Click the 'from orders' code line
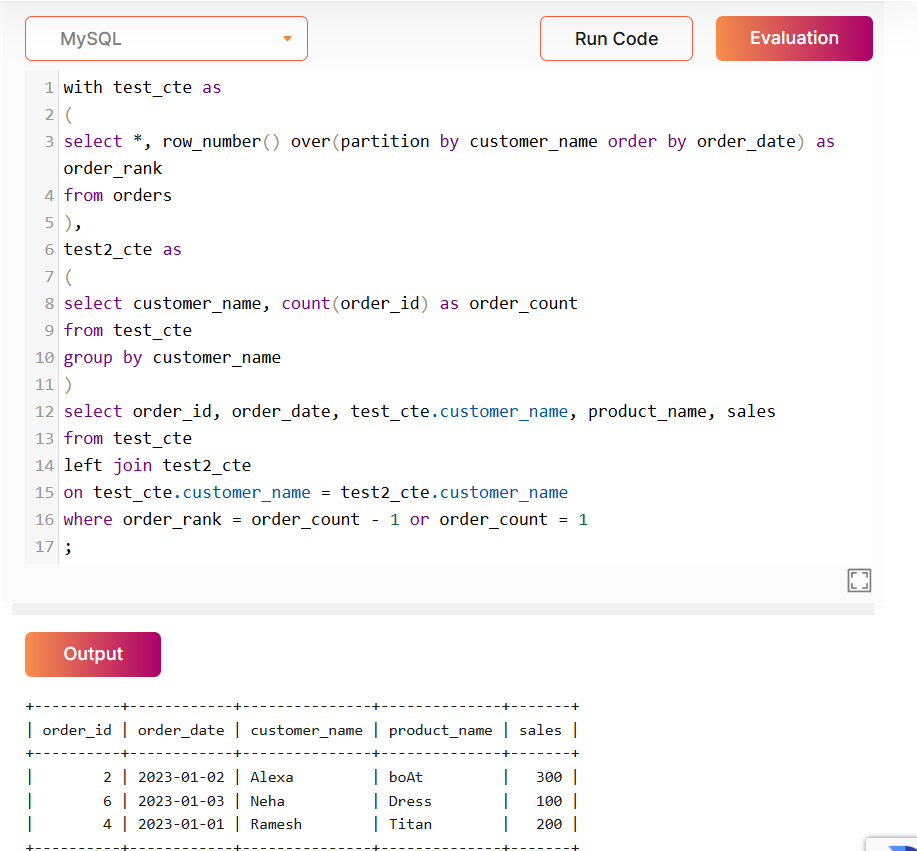917x851 pixels. [x=118, y=195]
